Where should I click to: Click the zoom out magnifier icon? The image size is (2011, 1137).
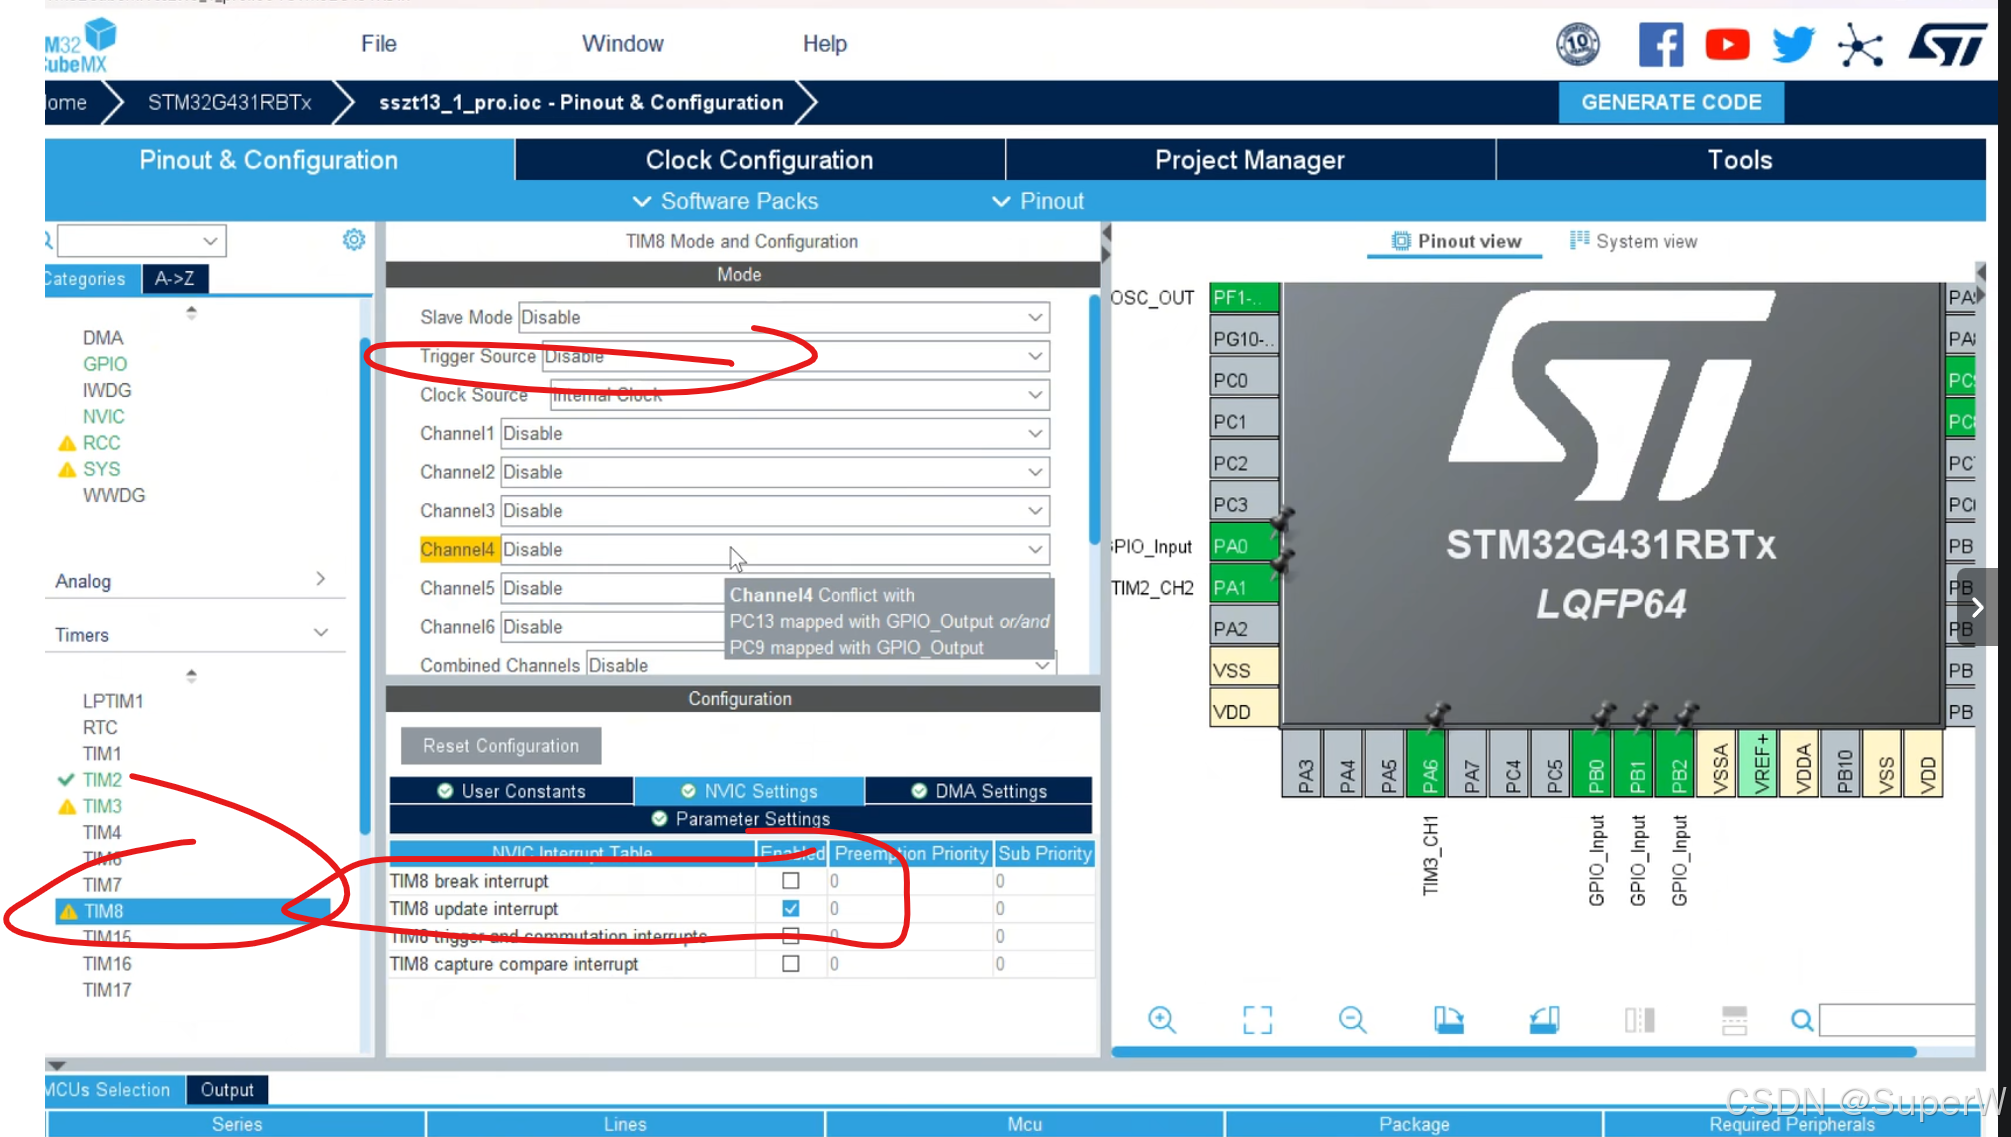coord(1352,1019)
